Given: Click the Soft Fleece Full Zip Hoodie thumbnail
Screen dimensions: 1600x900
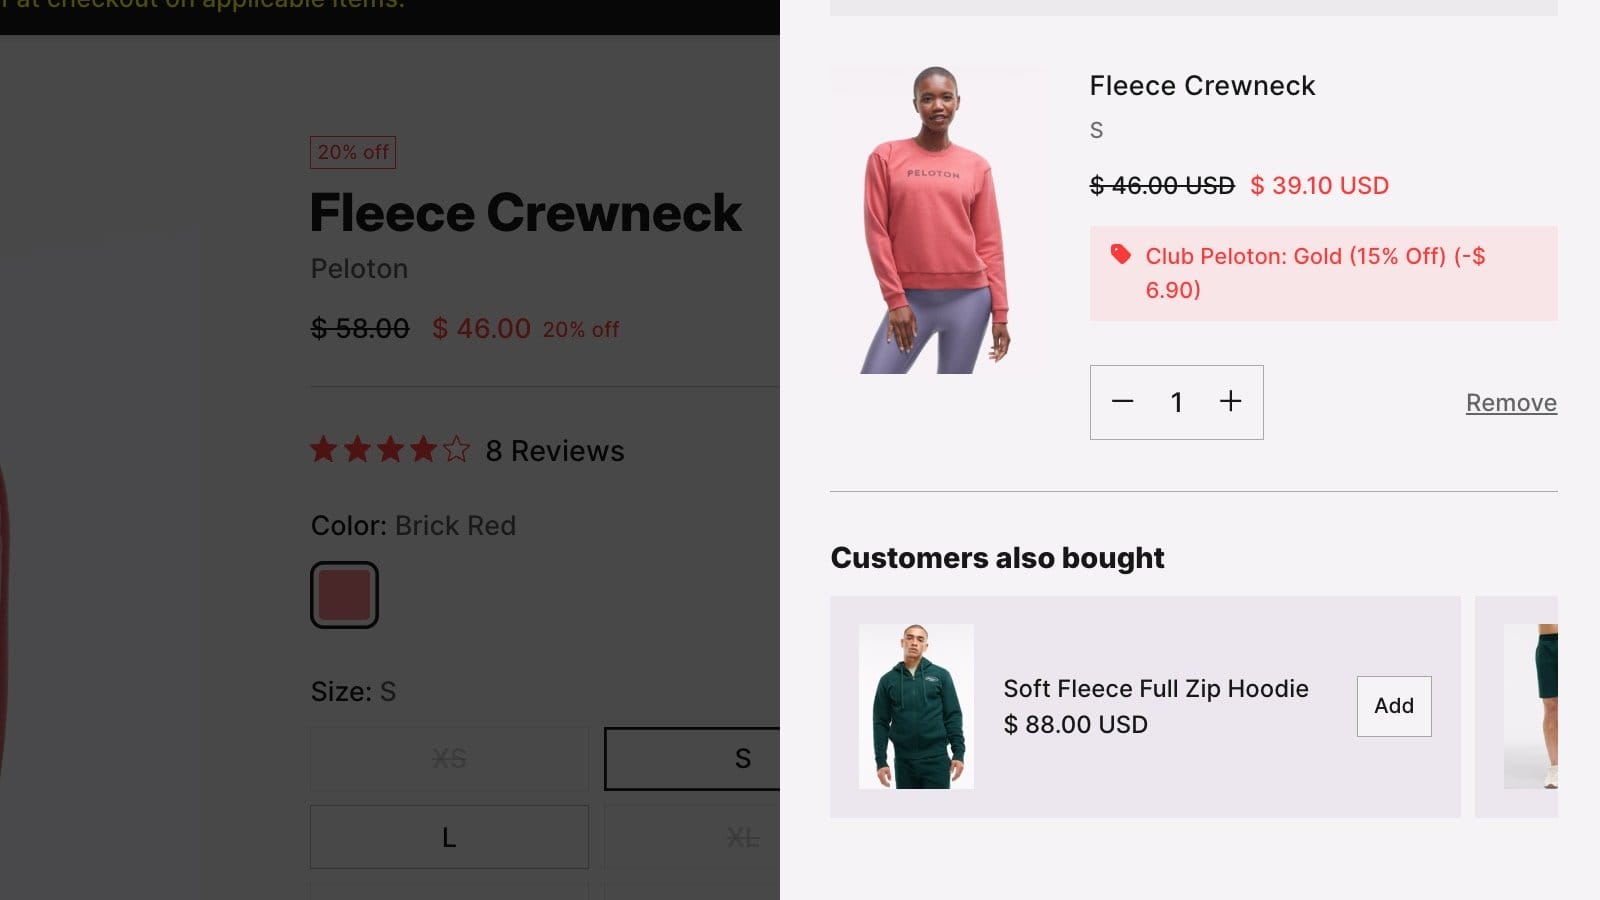Looking at the screenshot, I should pyautogui.click(x=916, y=706).
